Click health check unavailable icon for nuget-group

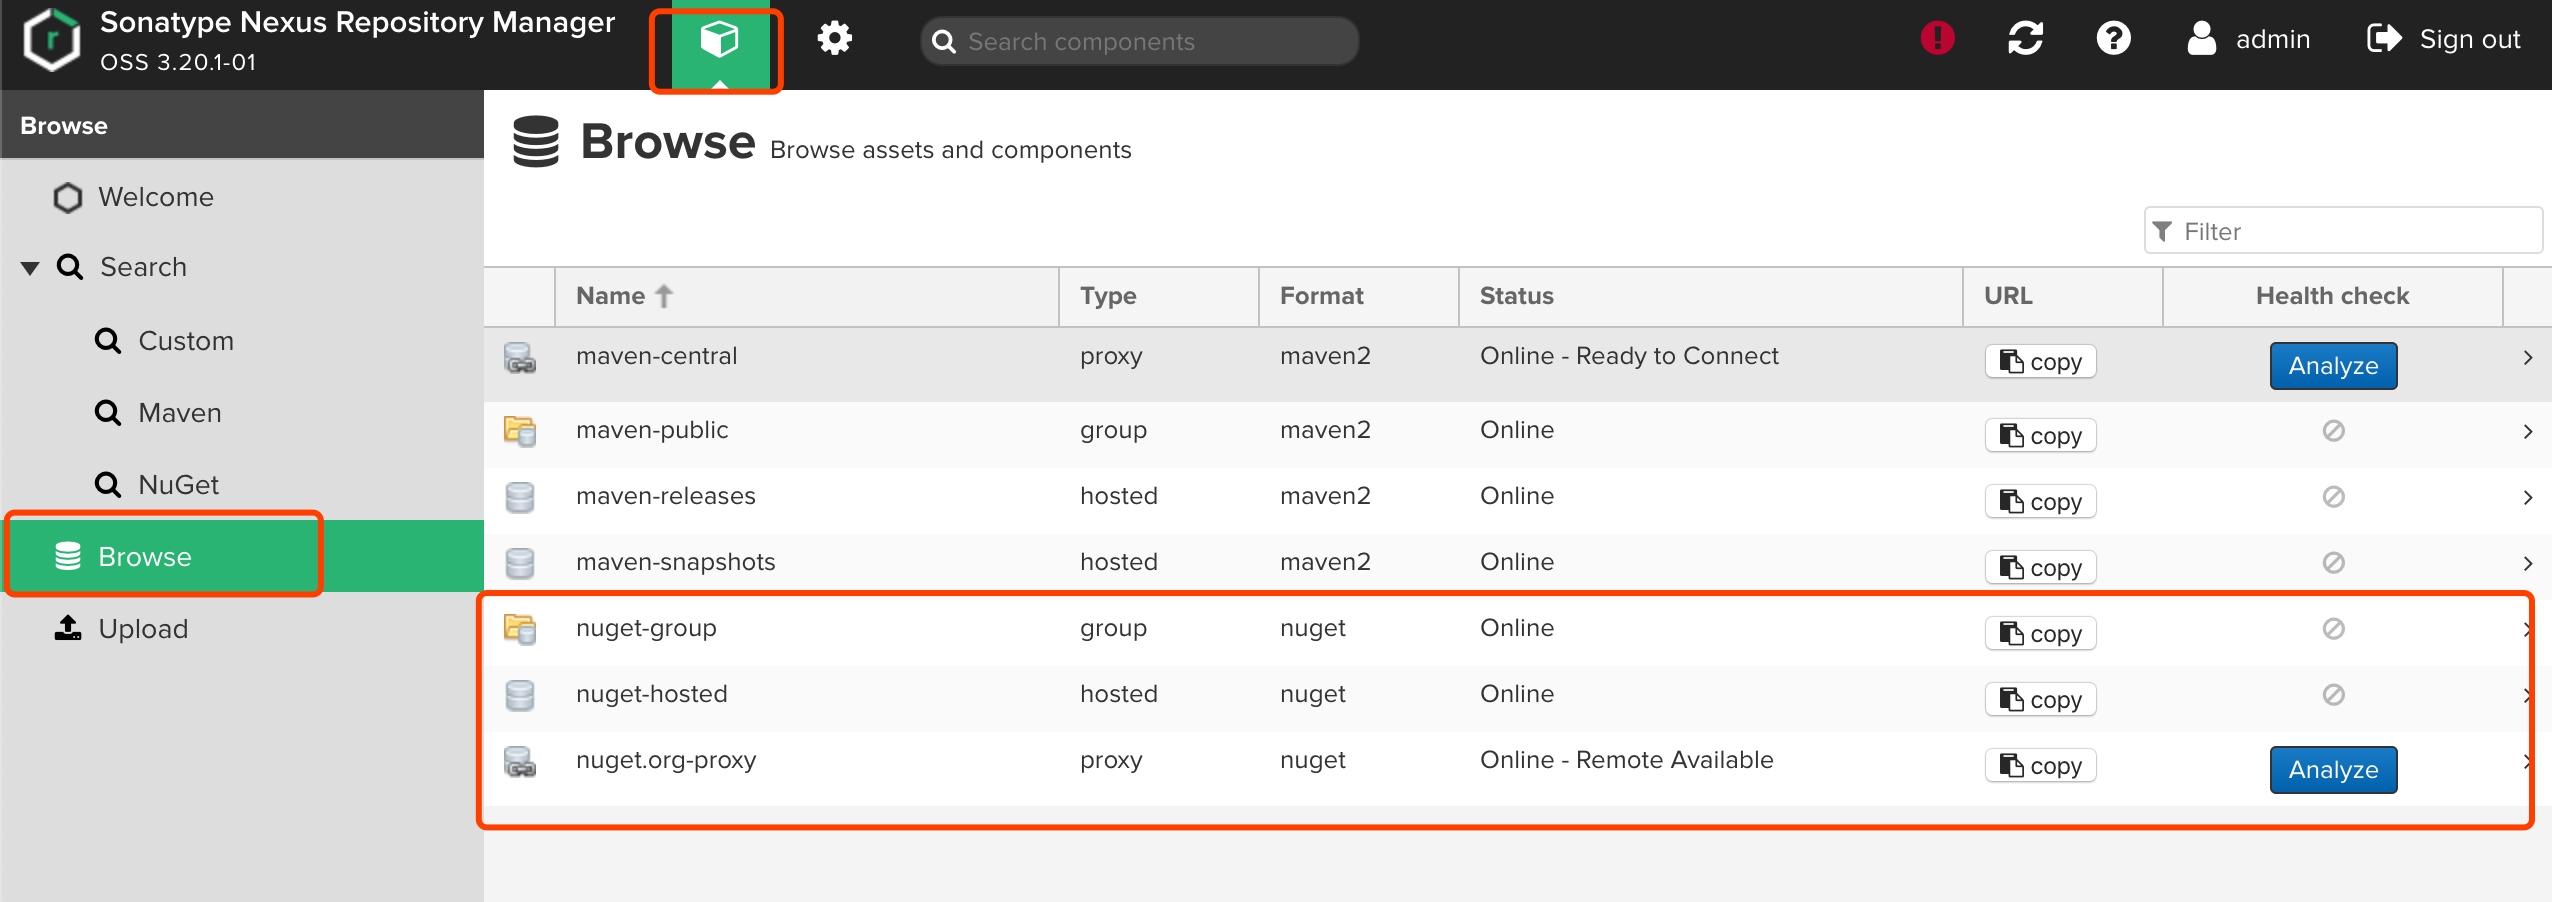click(2333, 629)
